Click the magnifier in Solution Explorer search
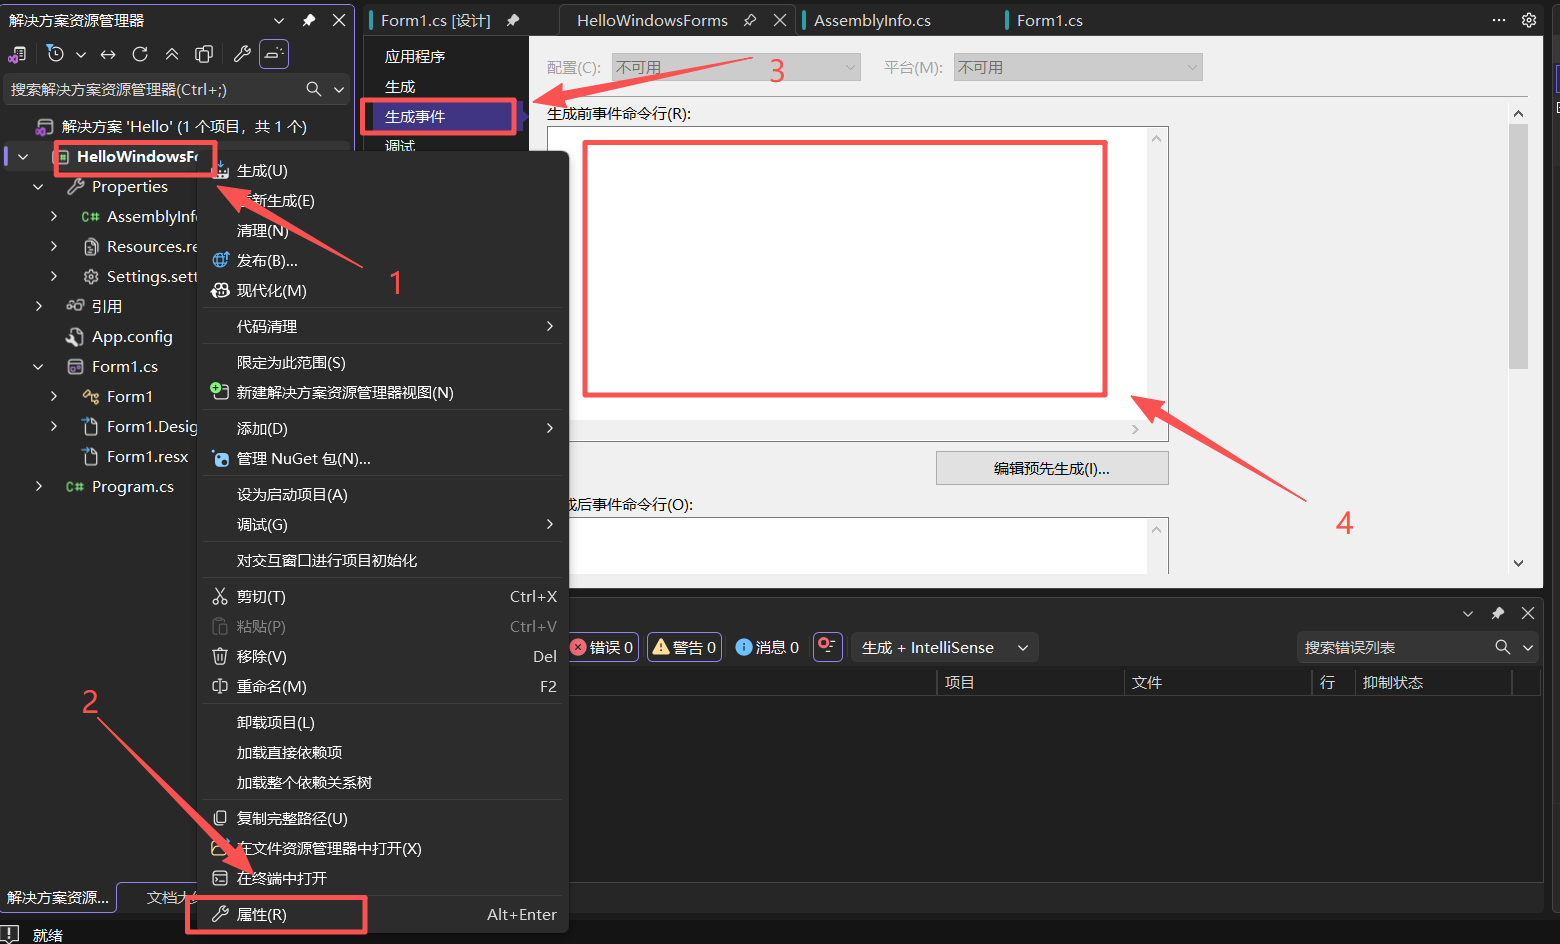 coord(313,89)
